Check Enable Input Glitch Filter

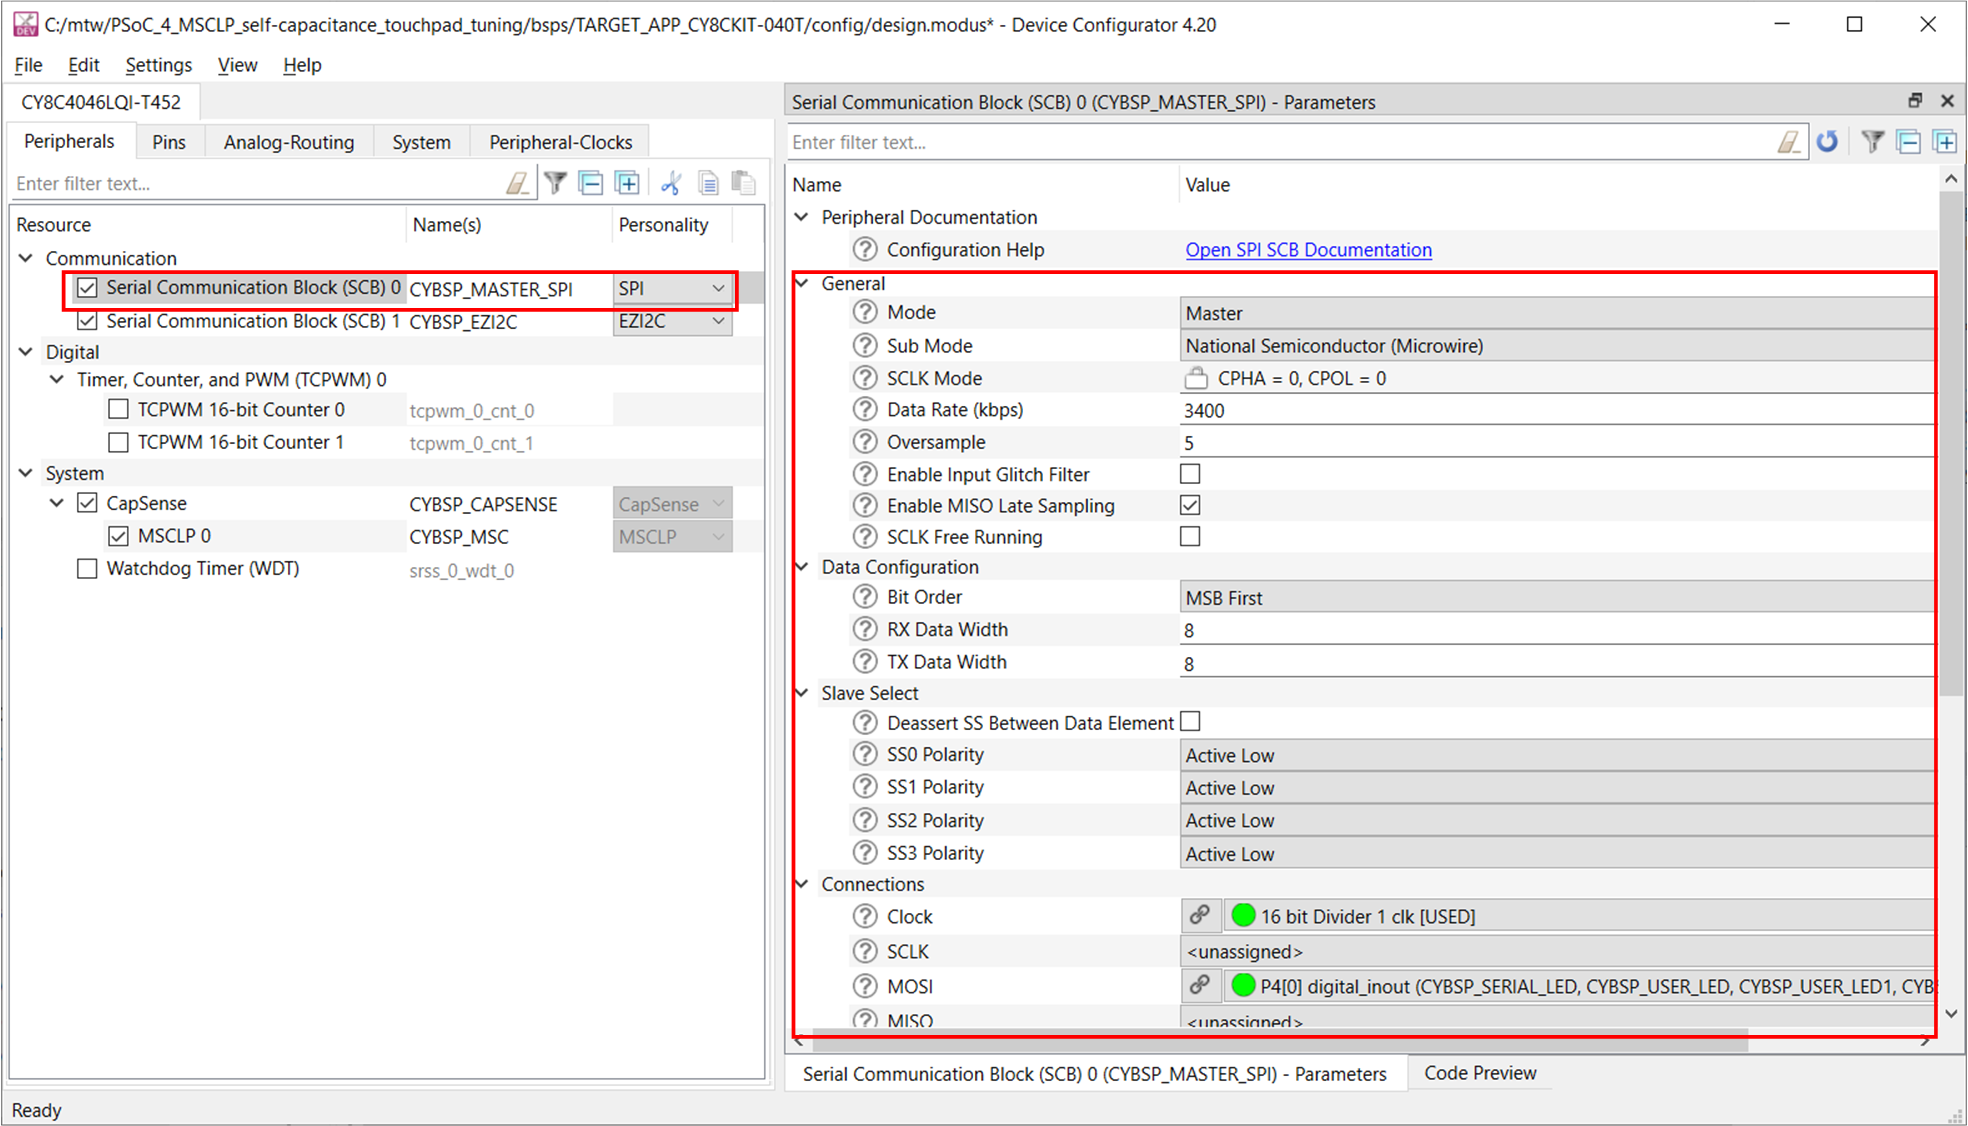pyautogui.click(x=1190, y=474)
